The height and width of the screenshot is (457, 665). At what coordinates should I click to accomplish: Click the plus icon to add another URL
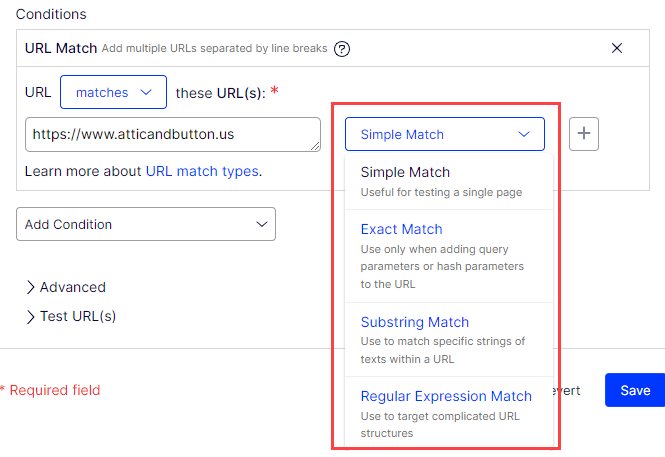point(584,134)
